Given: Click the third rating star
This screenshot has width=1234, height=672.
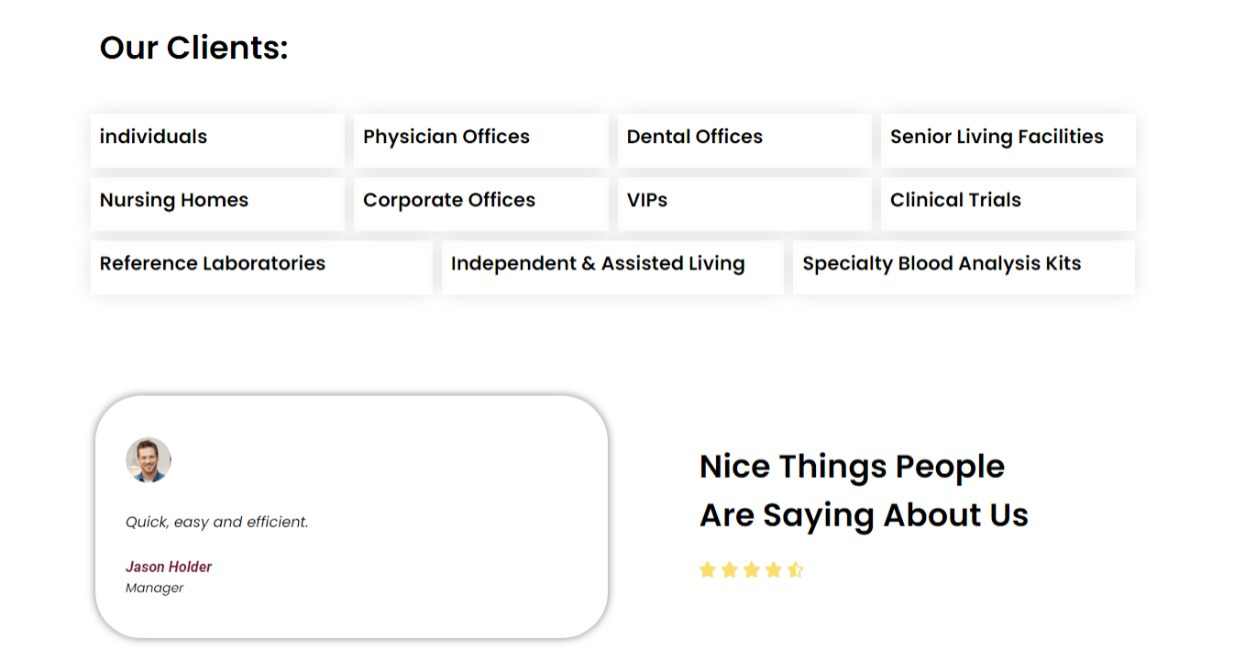Looking at the screenshot, I should (752, 570).
